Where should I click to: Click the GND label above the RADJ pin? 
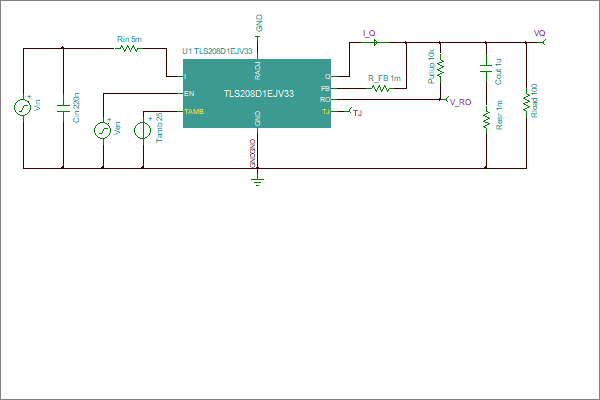(x=259, y=23)
